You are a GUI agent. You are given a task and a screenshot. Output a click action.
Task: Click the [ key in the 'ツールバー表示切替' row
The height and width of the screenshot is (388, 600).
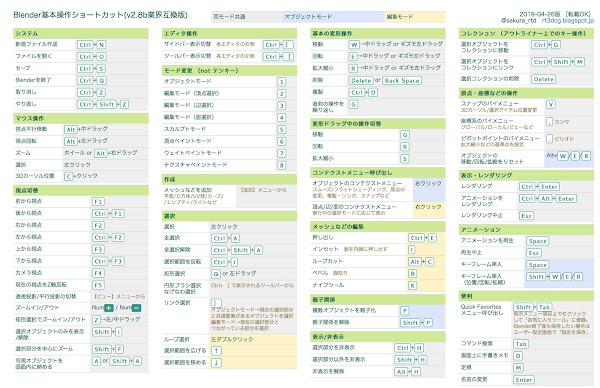pyautogui.click(x=288, y=57)
